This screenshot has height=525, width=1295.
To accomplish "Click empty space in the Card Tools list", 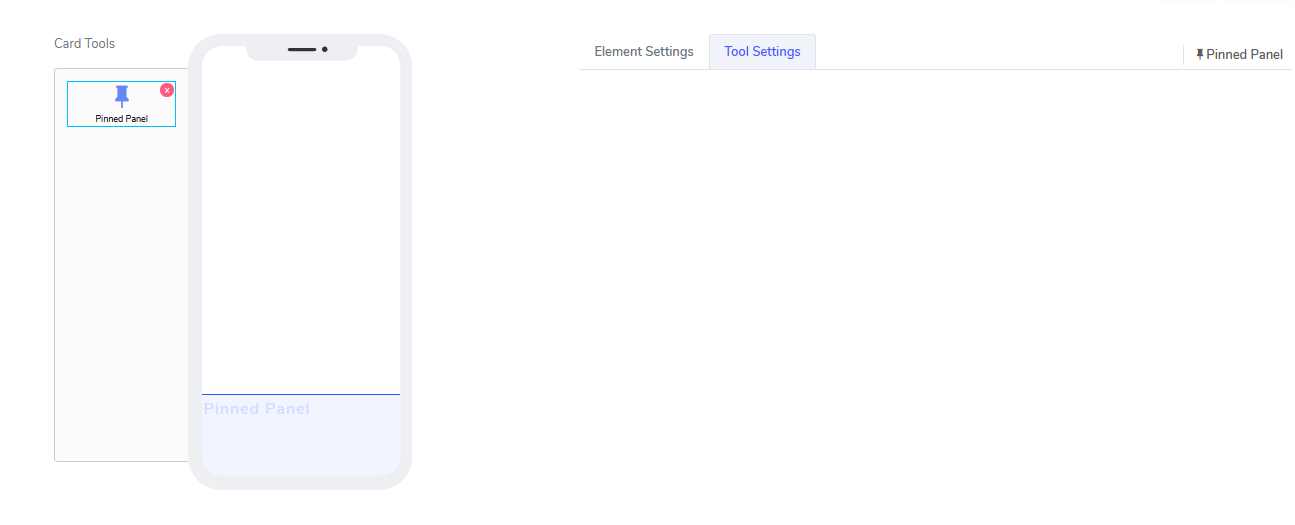I will [x=120, y=300].
